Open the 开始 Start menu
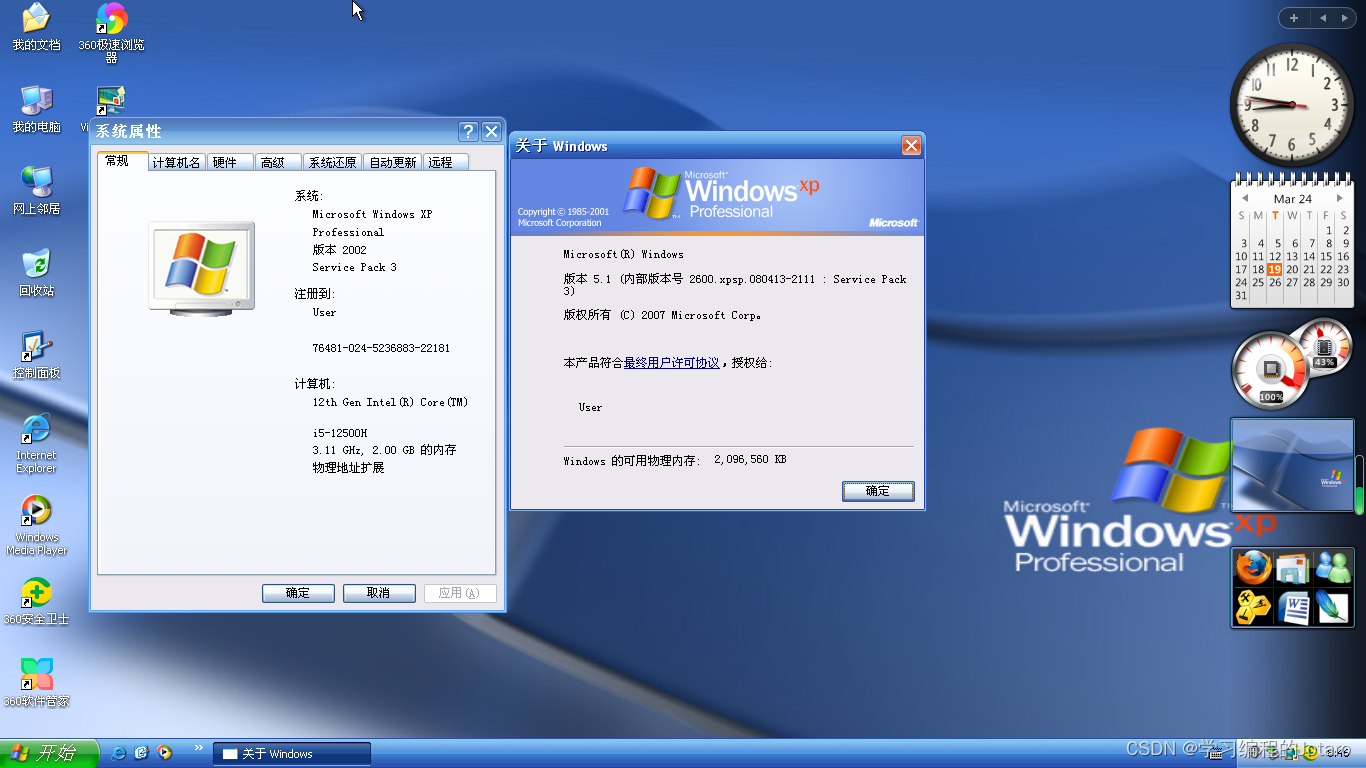Screen dimensions: 1366x768 pos(49,753)
